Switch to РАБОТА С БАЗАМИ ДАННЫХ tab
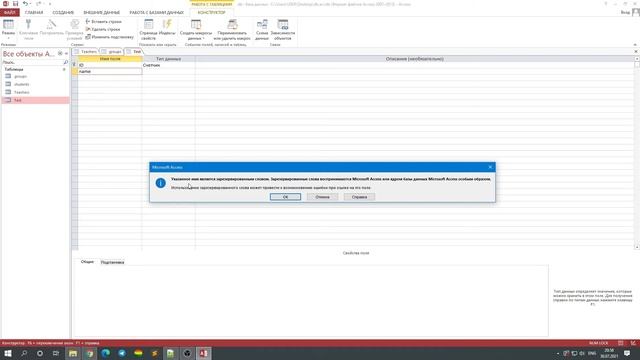This screenshot has width=640, height=360. (156, 12)
